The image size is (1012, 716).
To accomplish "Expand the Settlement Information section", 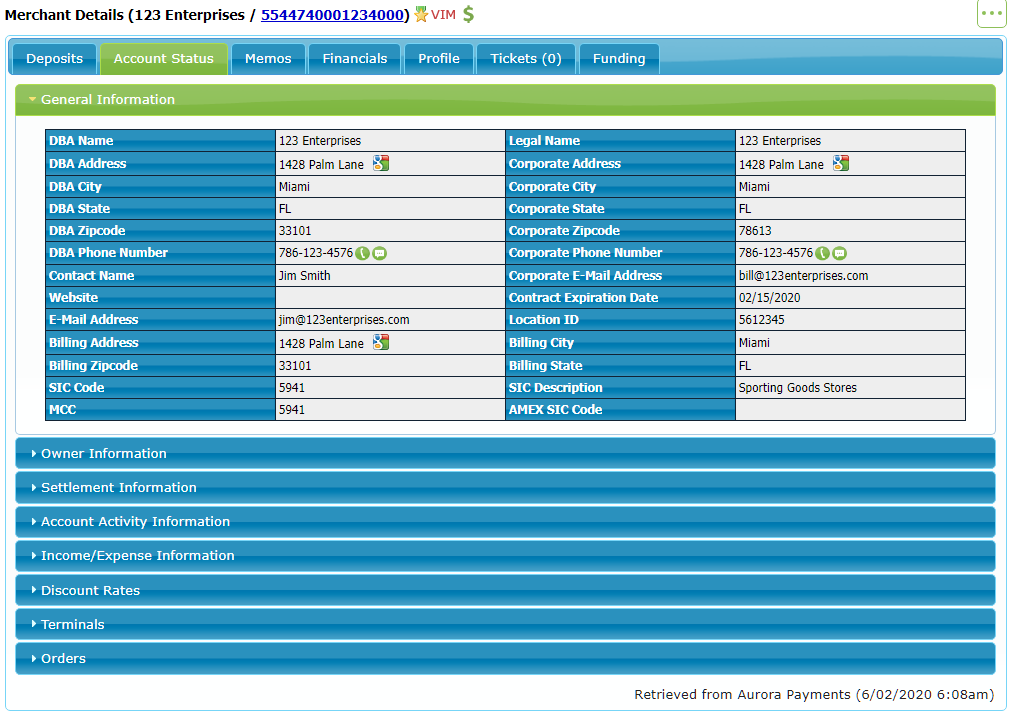I will point(505,487).
